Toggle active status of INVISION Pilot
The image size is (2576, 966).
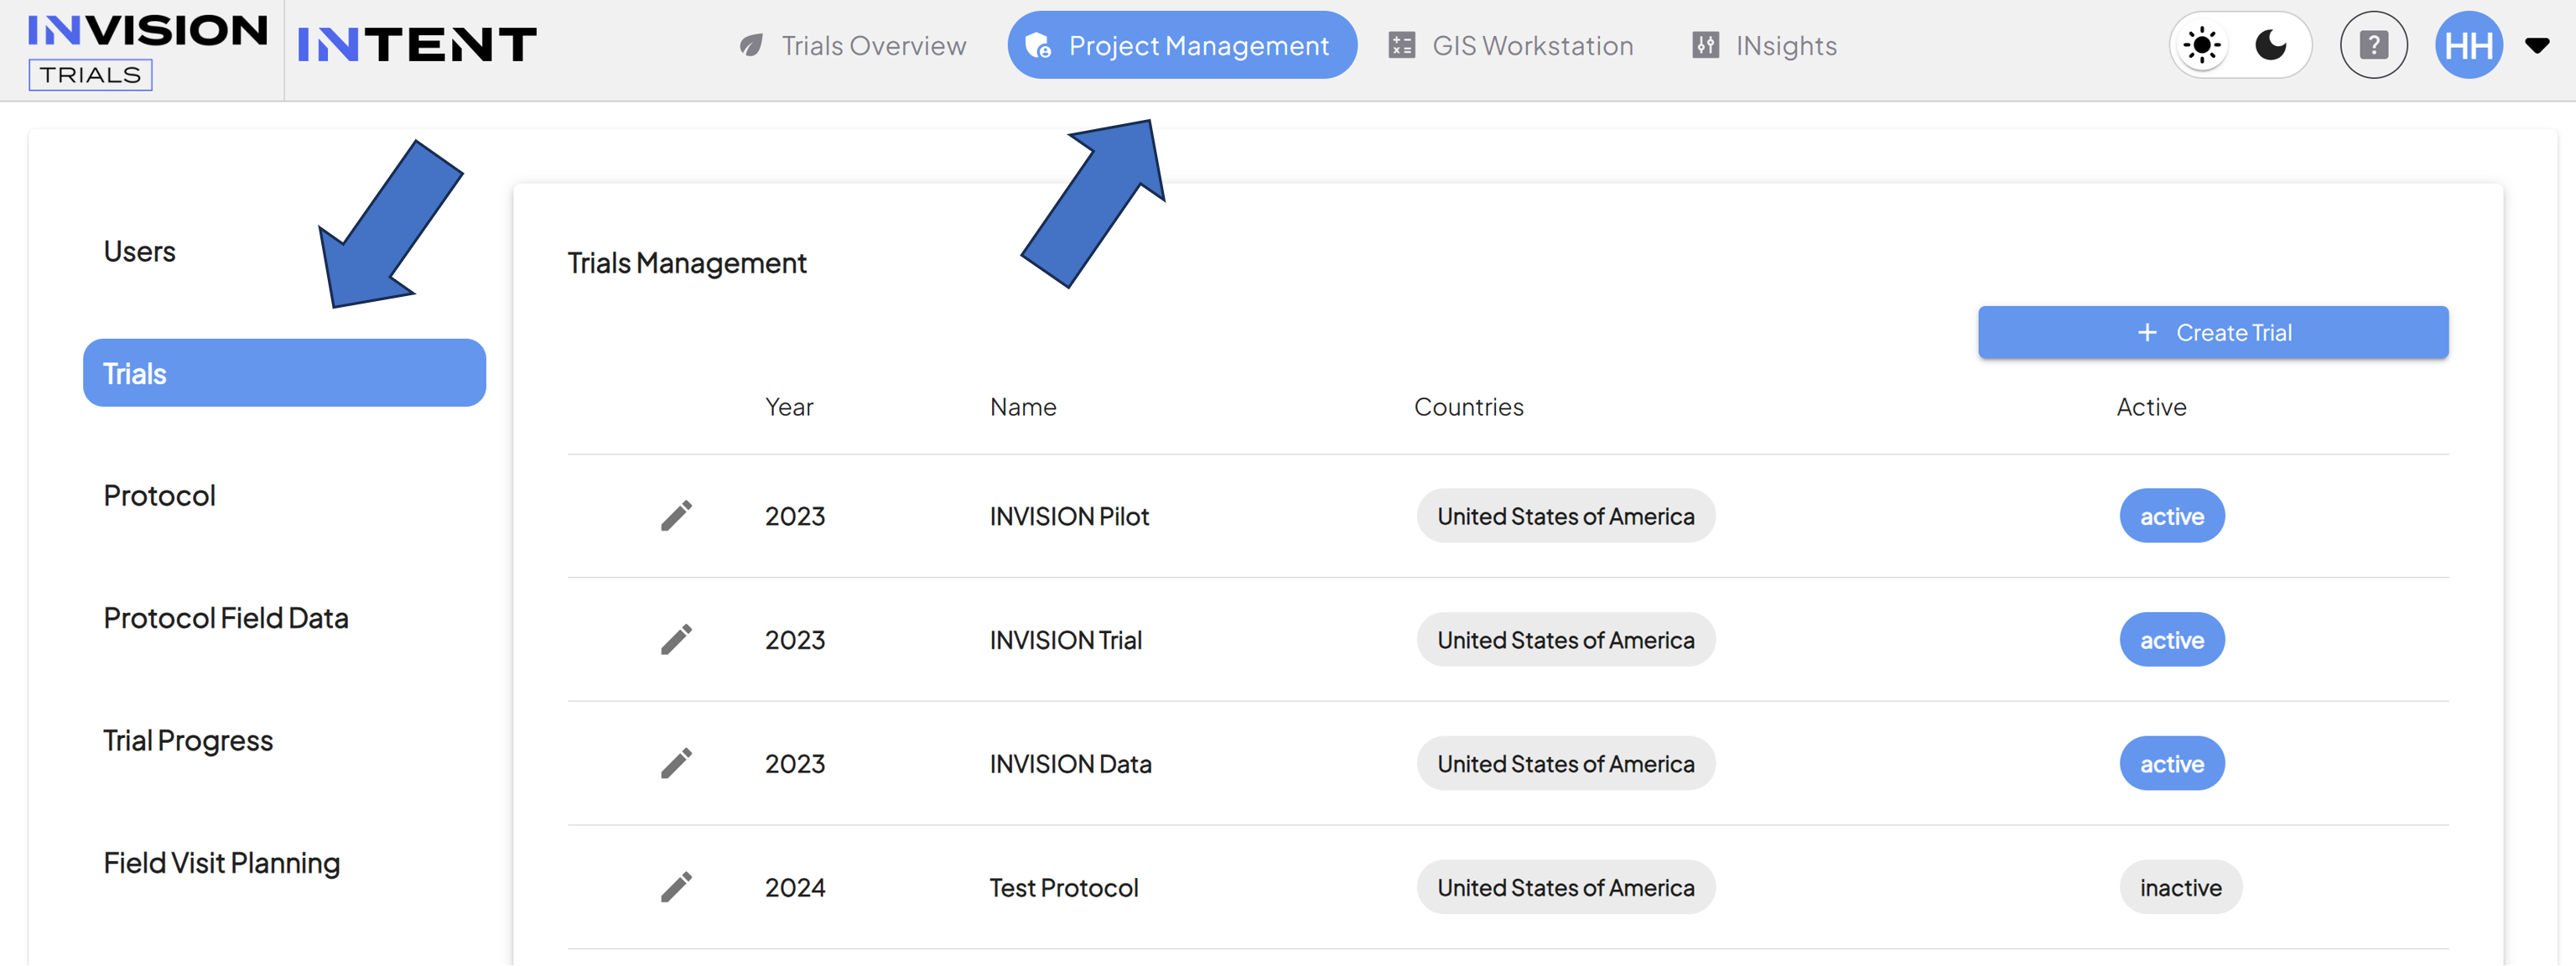pos(2171,516)
